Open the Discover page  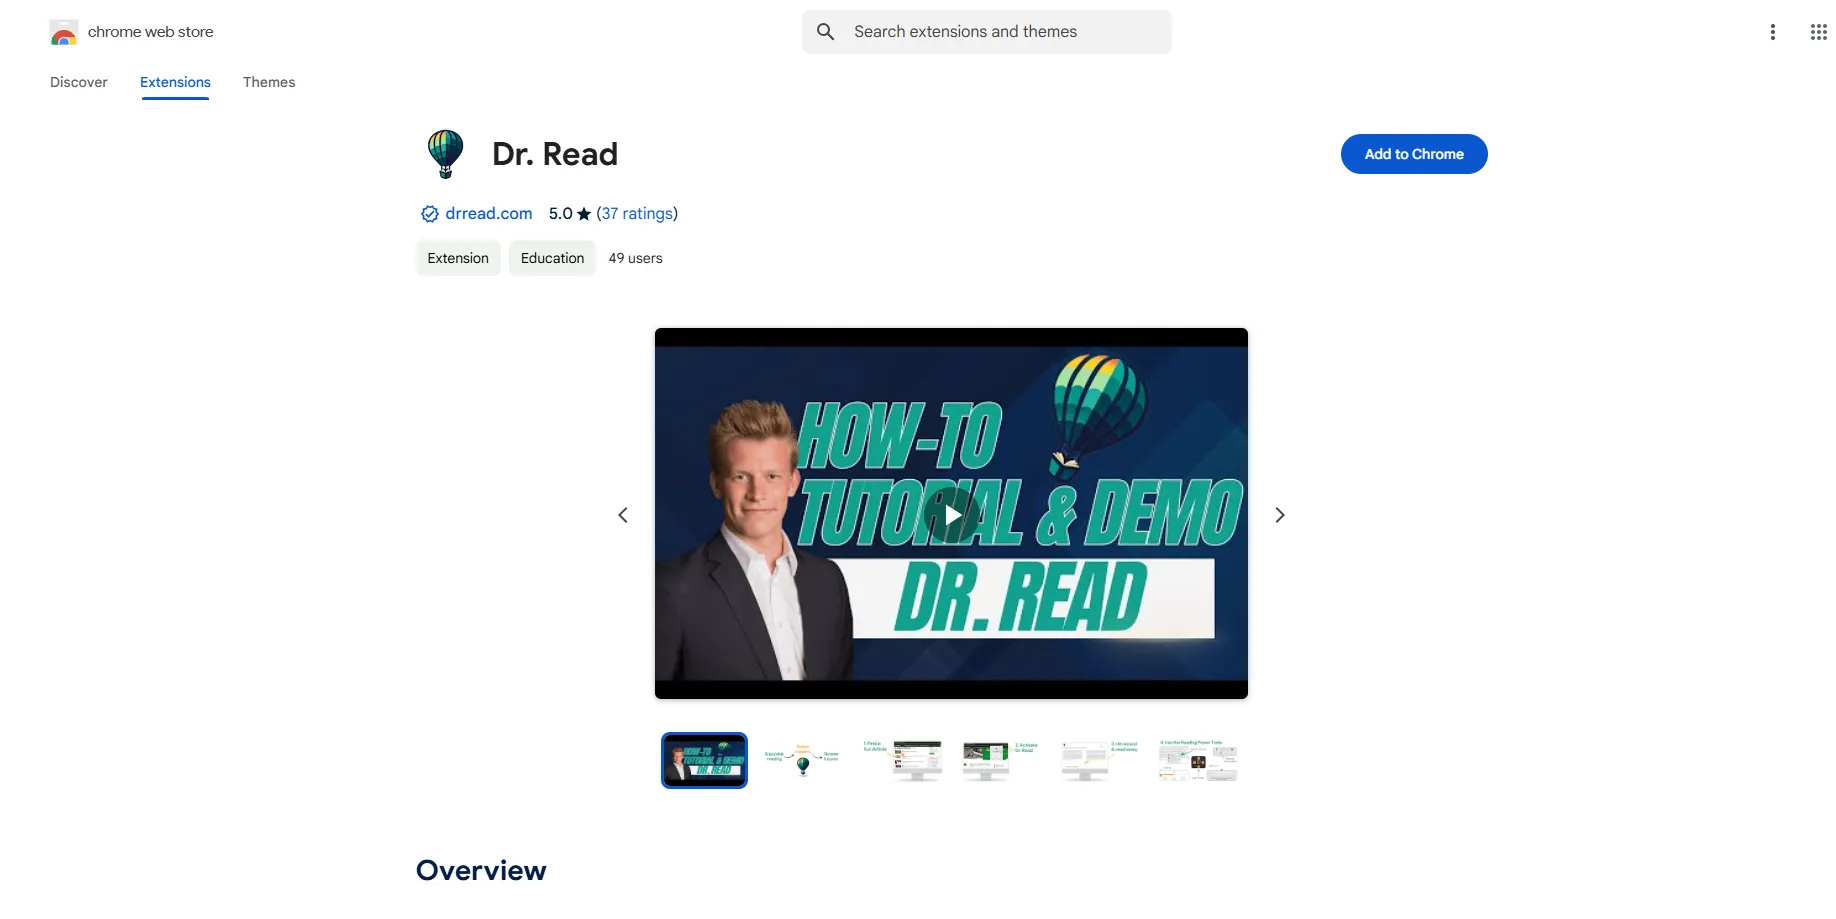click(x=78, y=82)
